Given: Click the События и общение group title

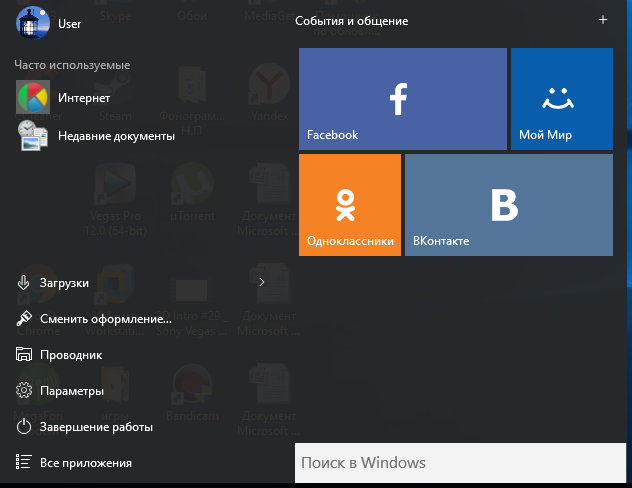Looking at the screenshot, I should [351, 21].
